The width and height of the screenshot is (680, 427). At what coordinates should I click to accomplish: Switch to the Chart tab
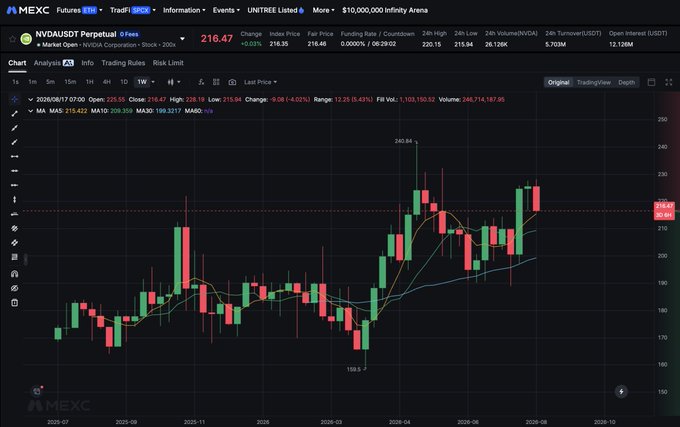(17, 63)
